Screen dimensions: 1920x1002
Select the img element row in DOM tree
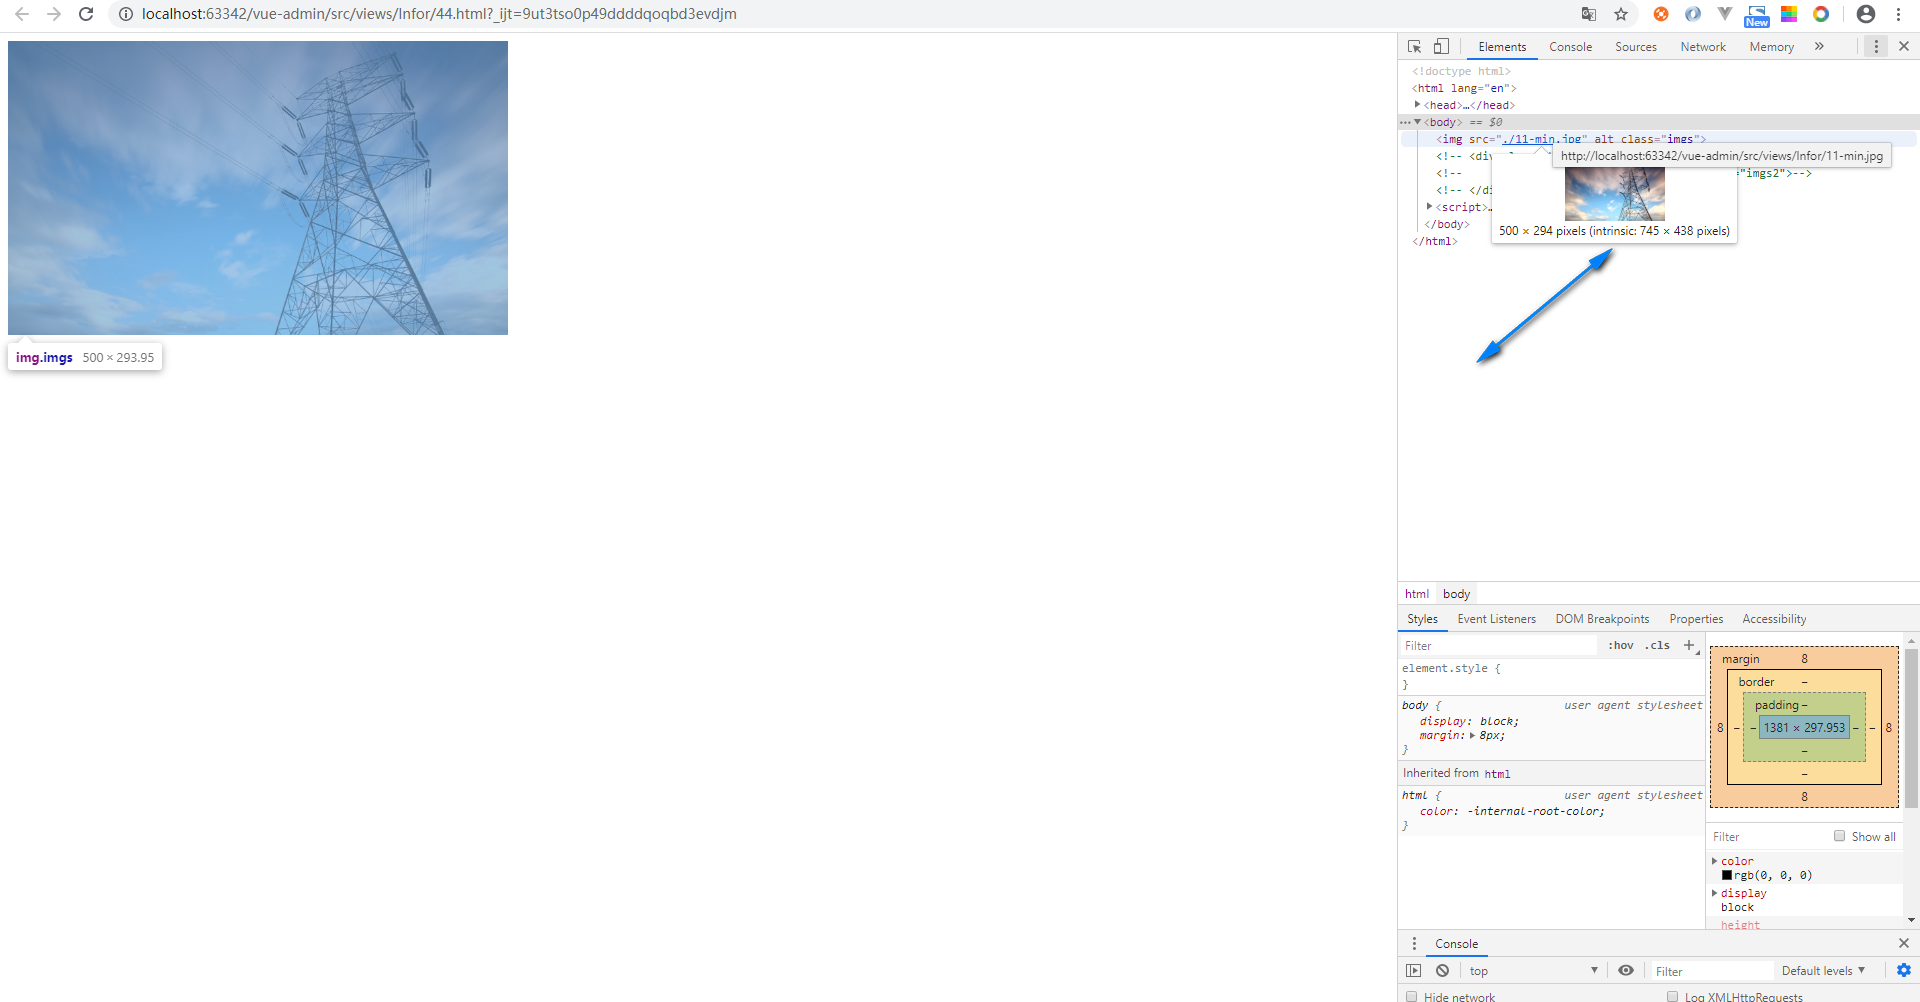pyautogui.click(x=1658, y=139)
